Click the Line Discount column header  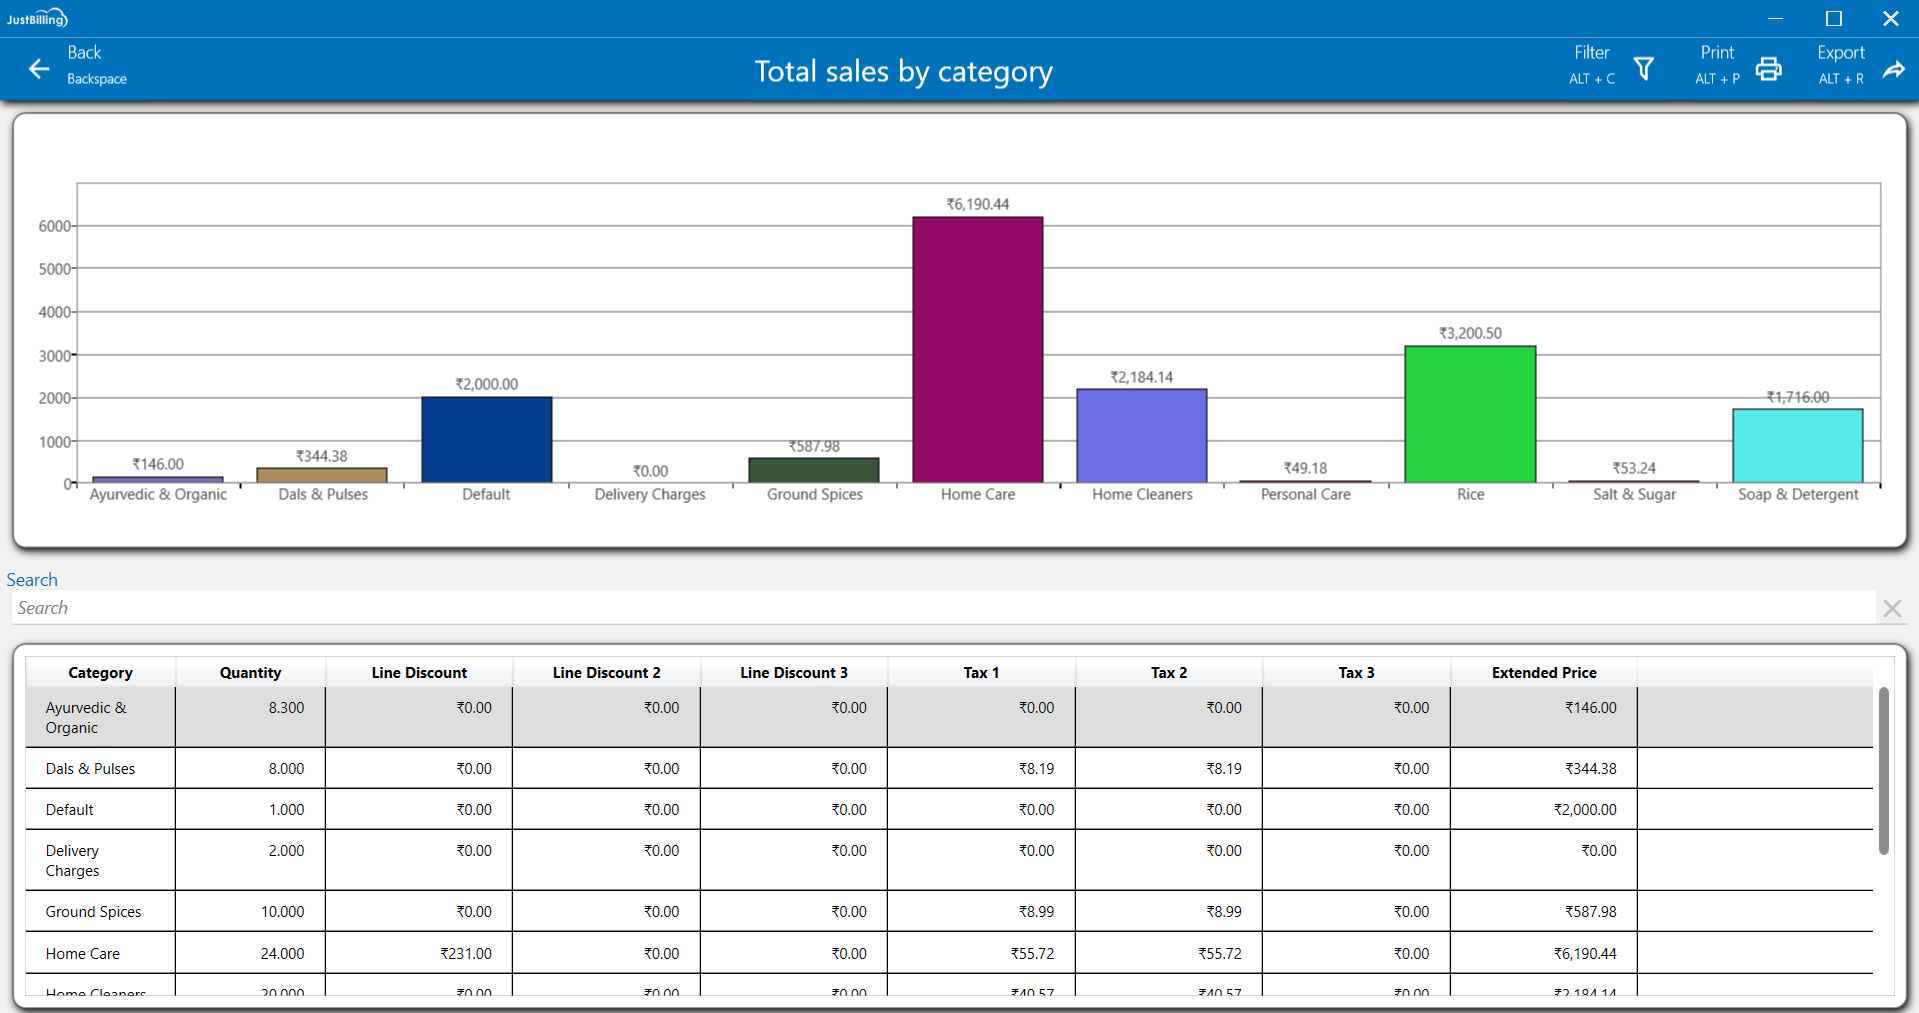tap(419, 673)
